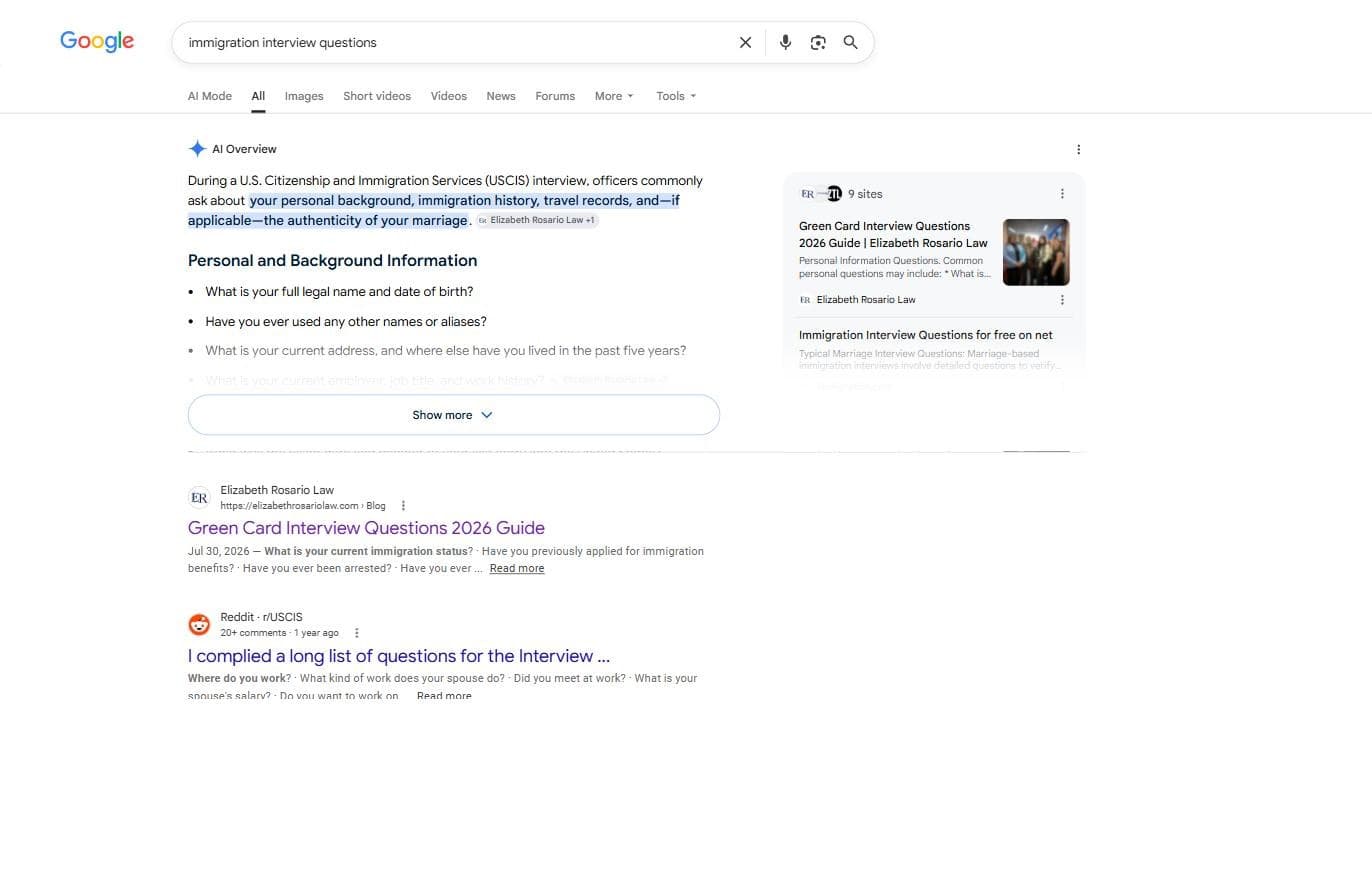1372x872 pixels.
Task: Open search by image lens icon
Action: click(818, 42)
